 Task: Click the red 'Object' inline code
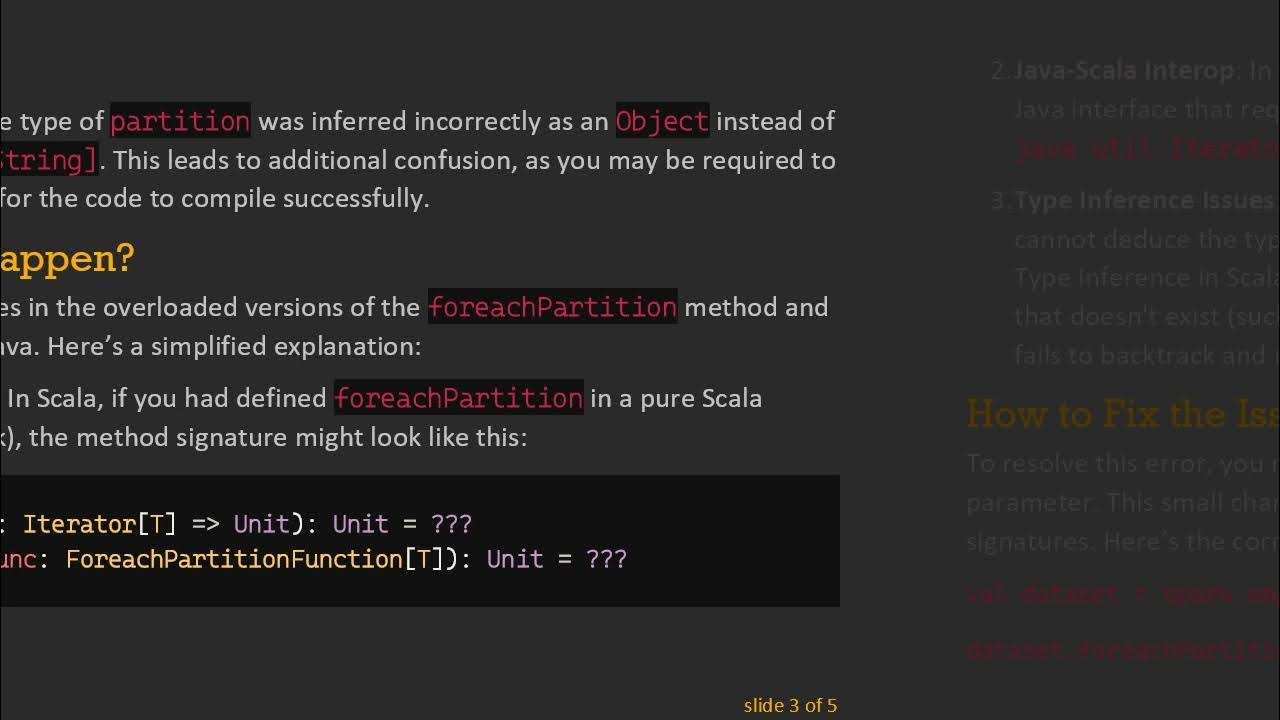tap(662, 121)
